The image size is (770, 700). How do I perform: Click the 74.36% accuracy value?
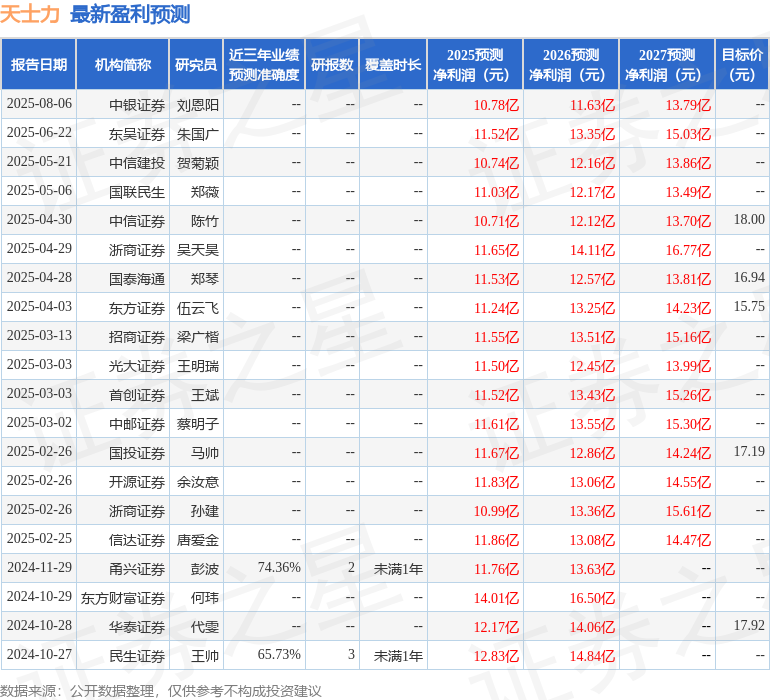point(279,567)
